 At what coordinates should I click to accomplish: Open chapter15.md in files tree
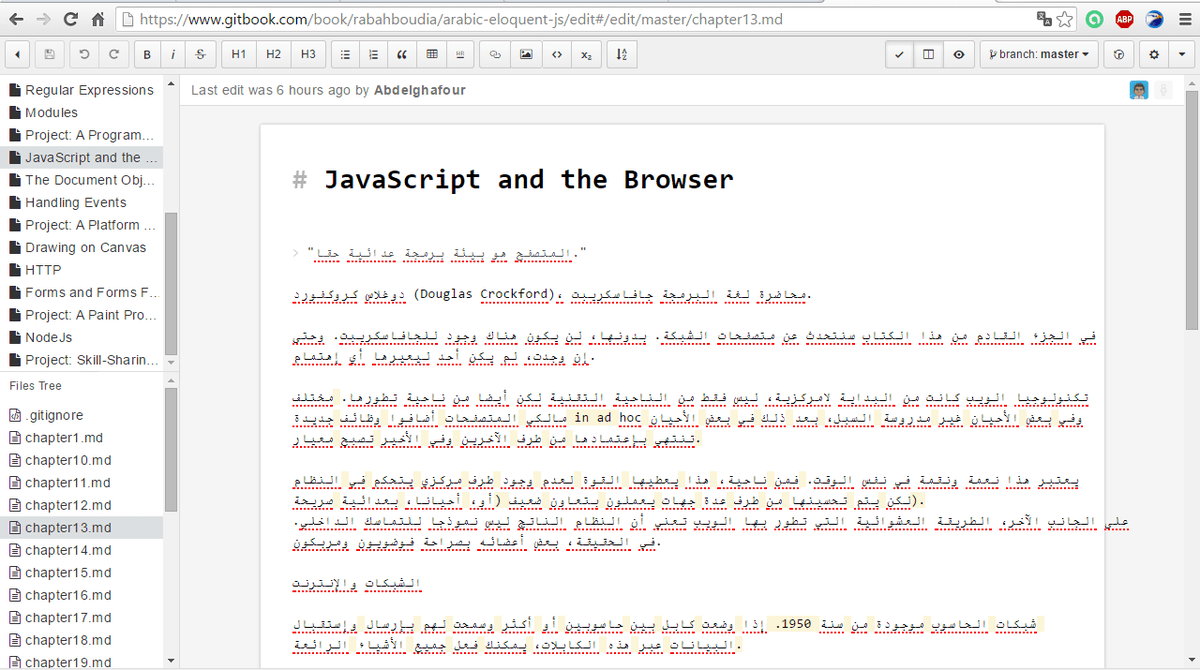[x=82, y=573]
